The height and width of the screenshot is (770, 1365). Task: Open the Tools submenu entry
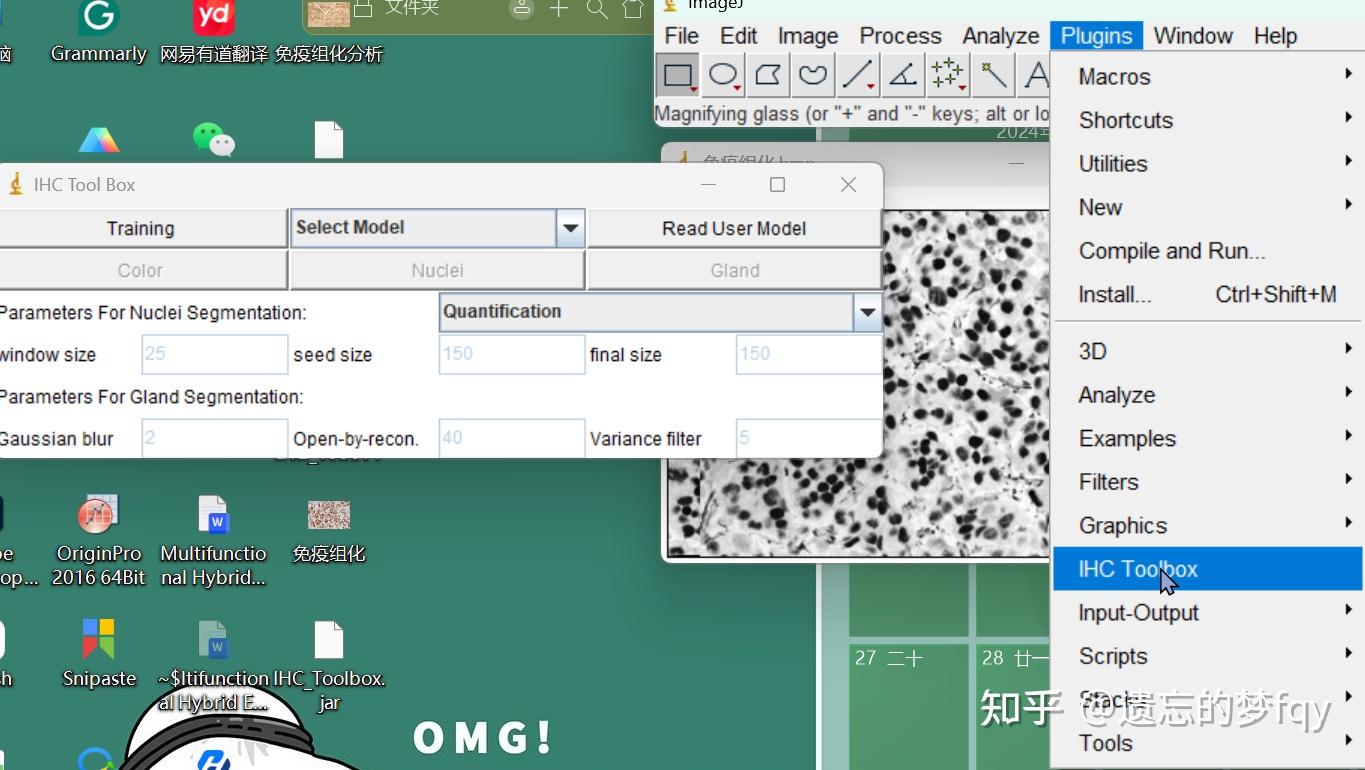[1207, 743]
